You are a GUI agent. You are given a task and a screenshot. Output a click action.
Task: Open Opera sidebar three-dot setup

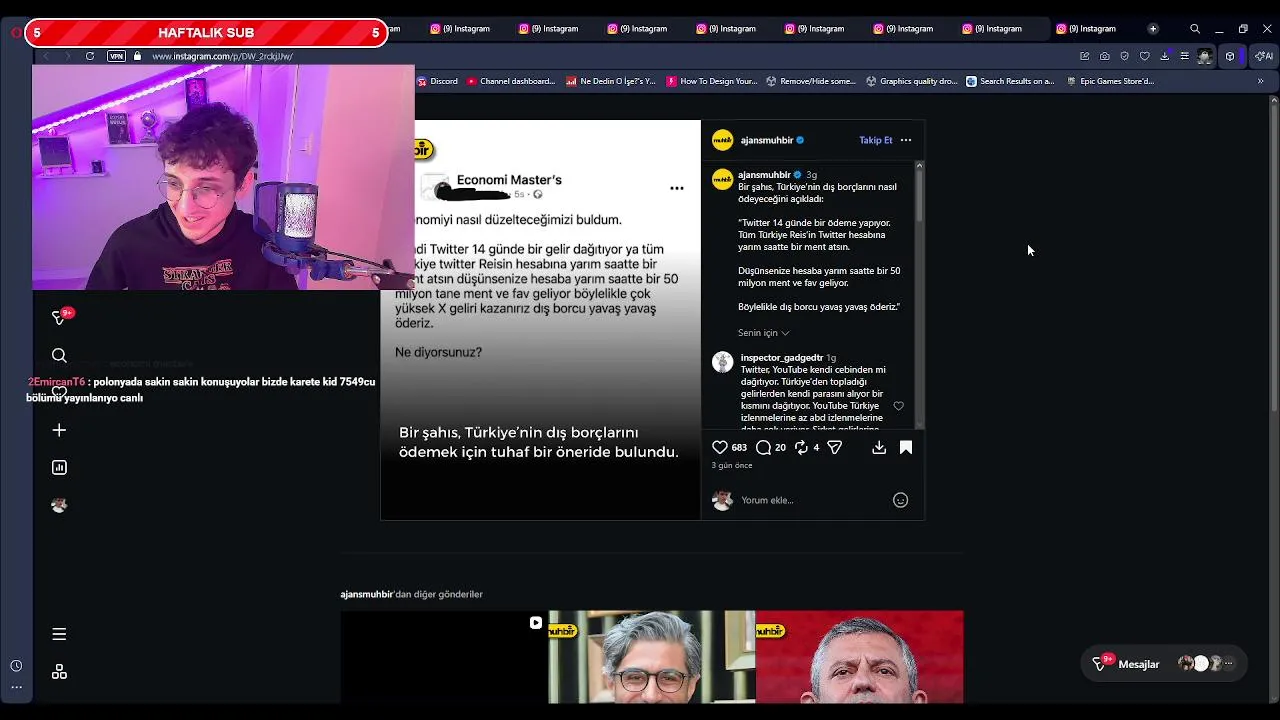click(x=16, y=687)
